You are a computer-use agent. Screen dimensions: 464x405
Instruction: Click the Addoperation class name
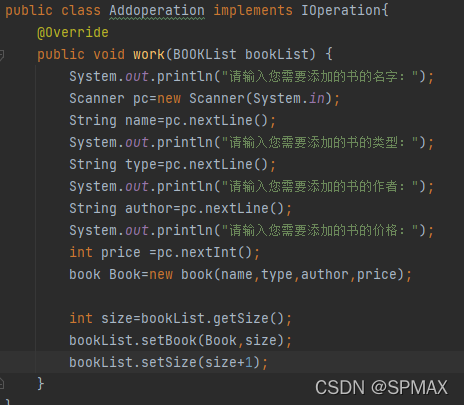click(x=157, y=11)
